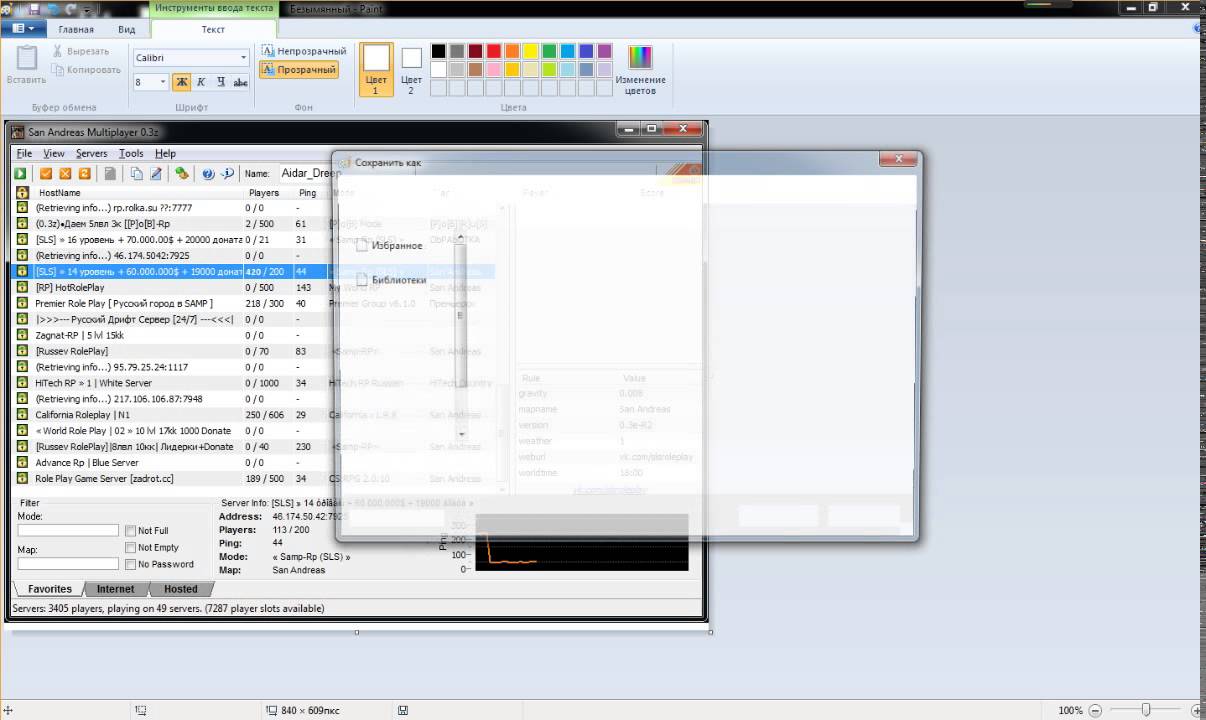
Task: Open the Tools menu in SA-MP
Action: pyautogui.click(x=131, y=153)
